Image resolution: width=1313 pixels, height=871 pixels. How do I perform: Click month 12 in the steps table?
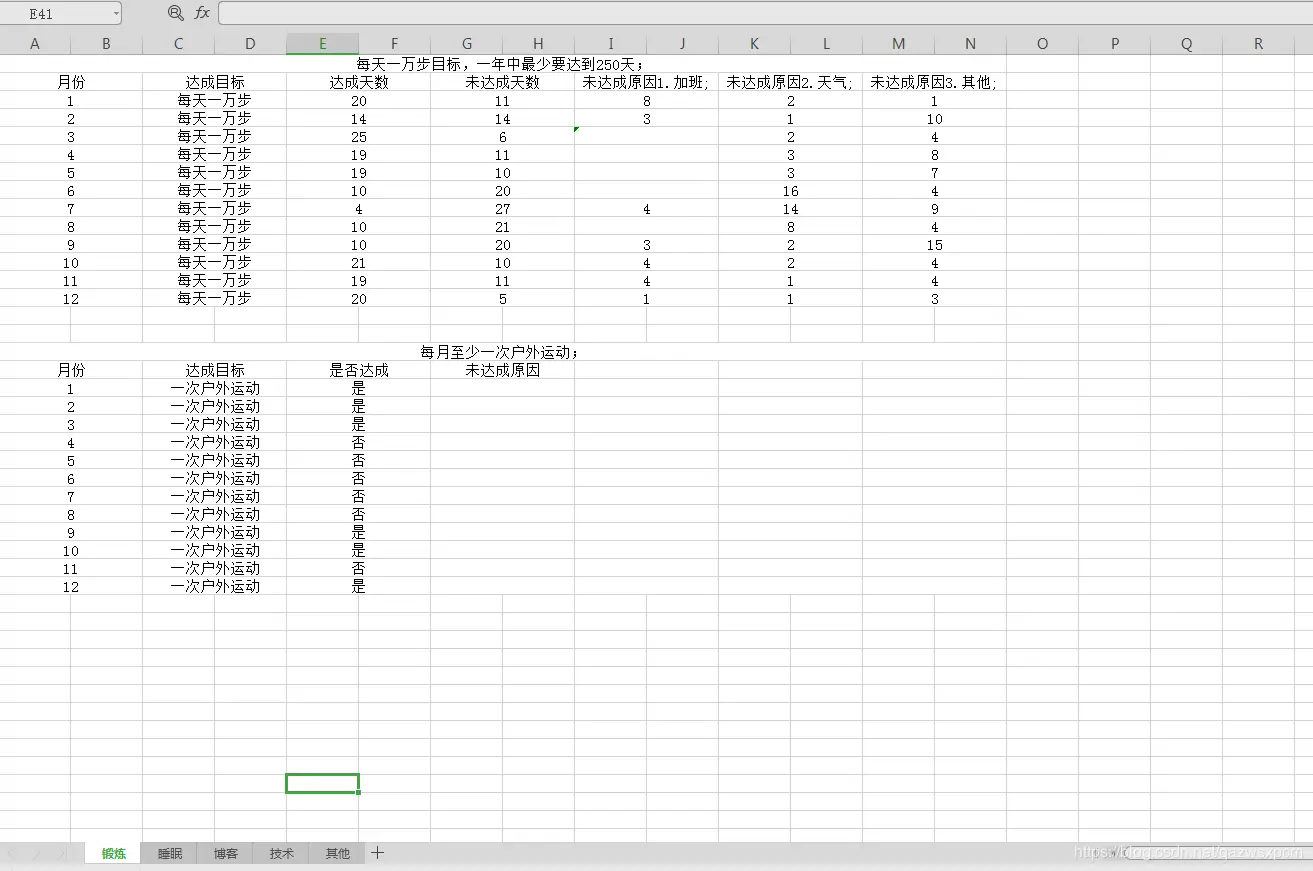click(71, 299)
